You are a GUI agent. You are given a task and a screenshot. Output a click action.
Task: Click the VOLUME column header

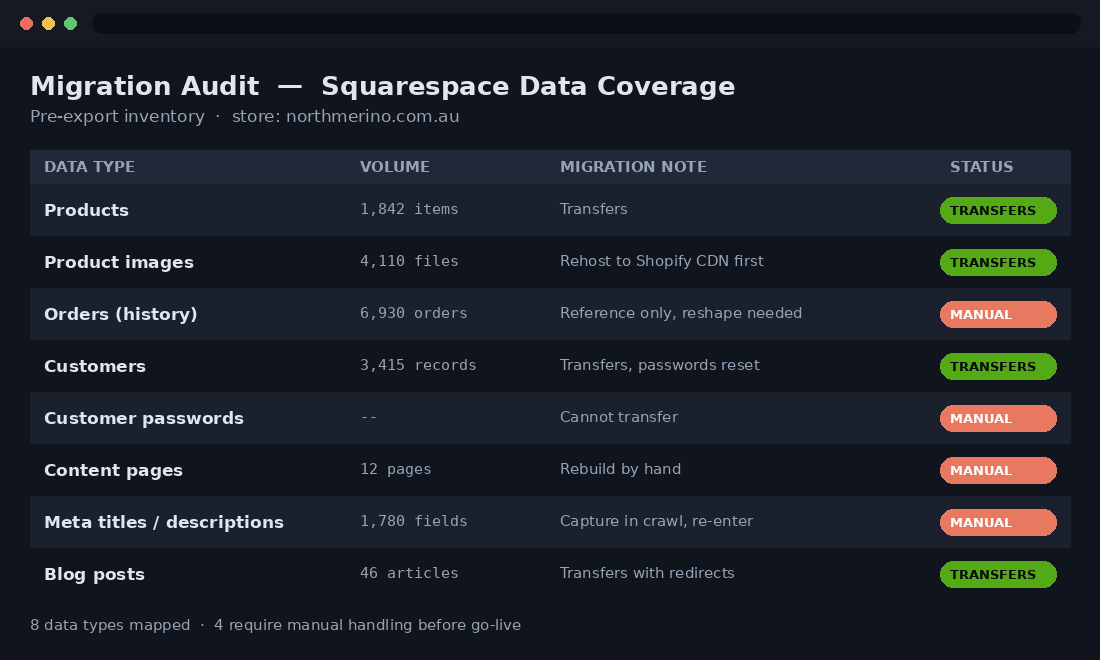coord(394,167)
